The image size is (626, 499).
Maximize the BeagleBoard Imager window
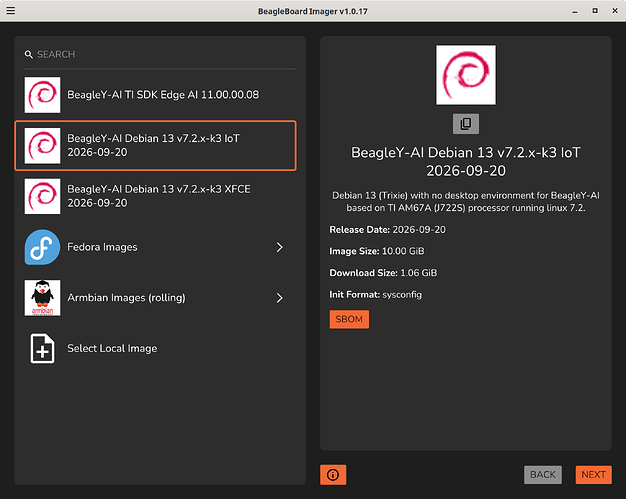pyautogui.click(x=595, y=11)
